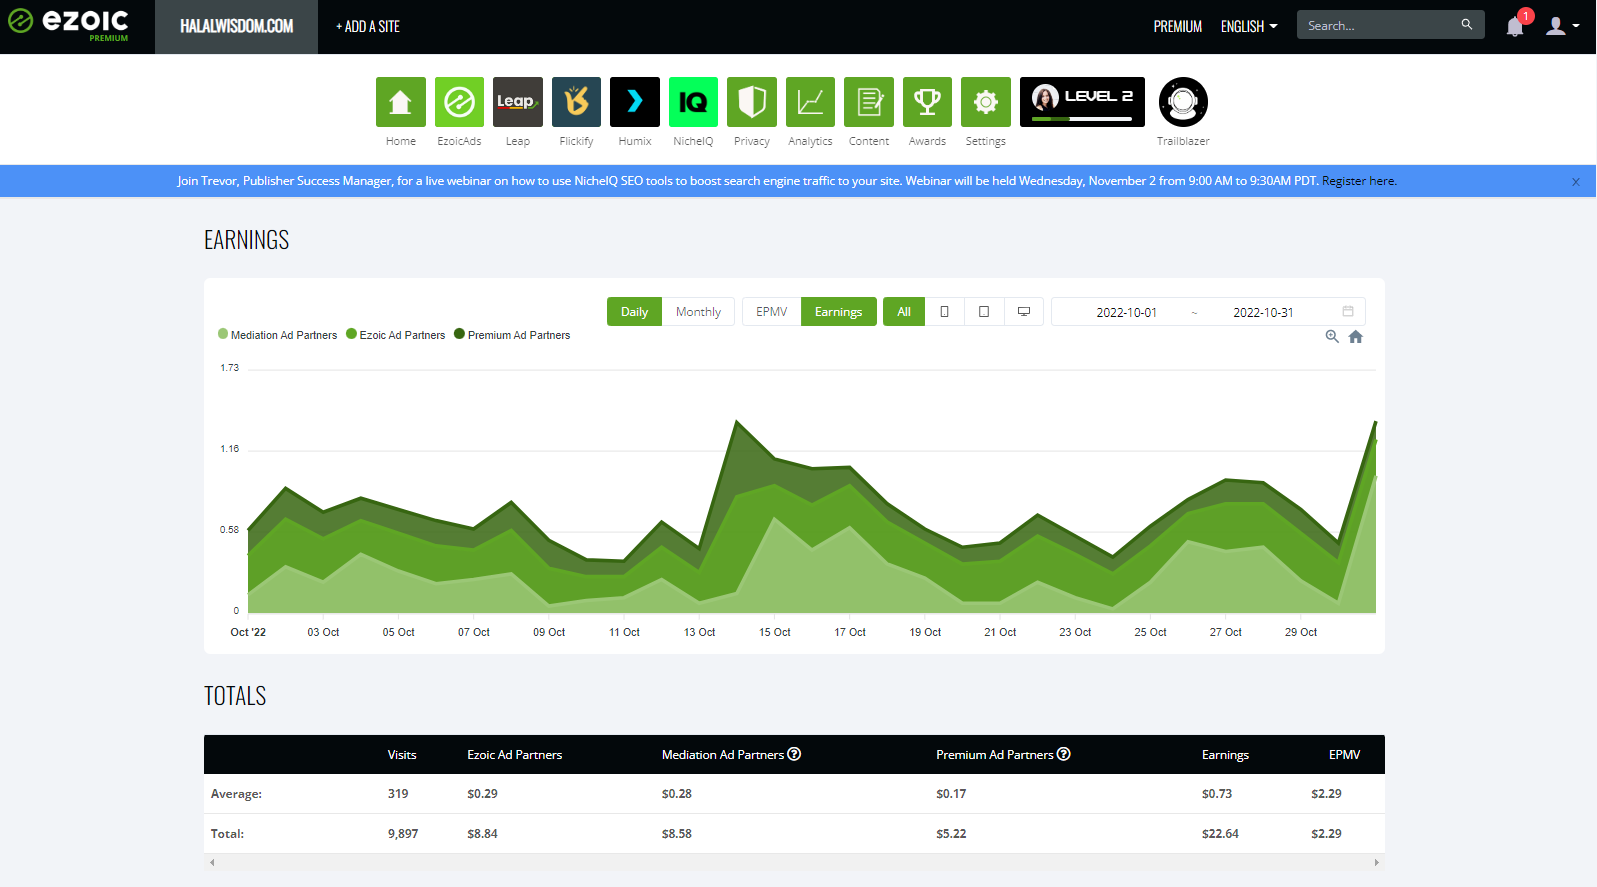The height and width of the screenshot is (887, 1597).
Task: Click the 15 Oct axis label
Action: (775, 632)
